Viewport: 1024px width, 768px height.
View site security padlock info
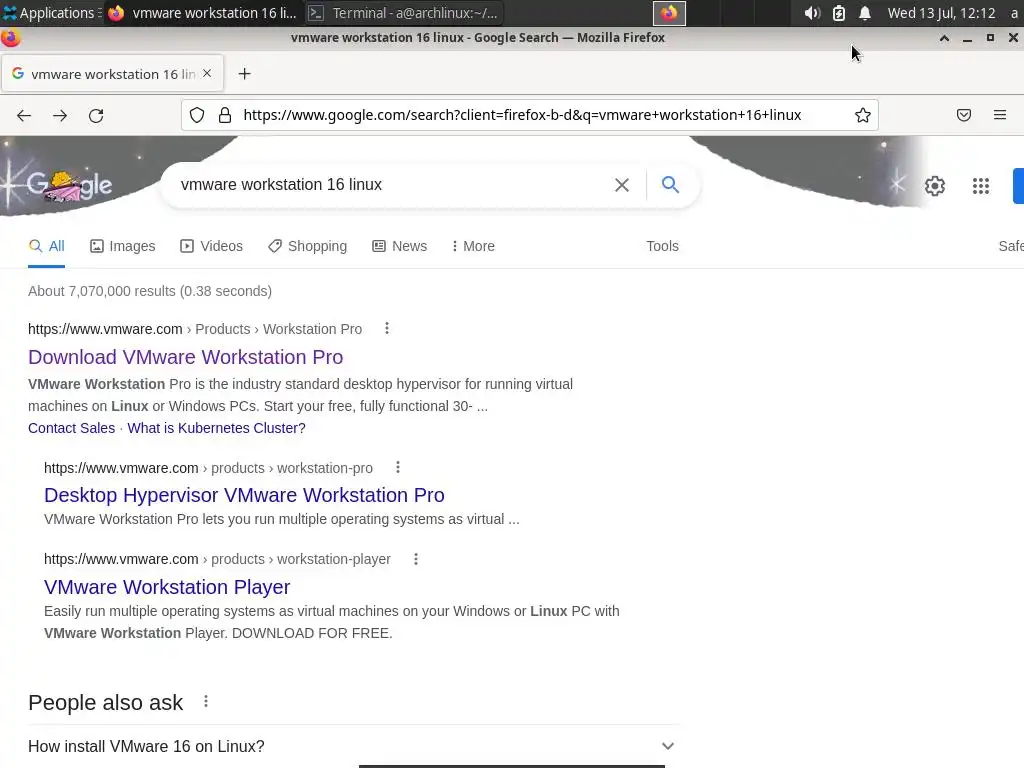click(225, 116)
